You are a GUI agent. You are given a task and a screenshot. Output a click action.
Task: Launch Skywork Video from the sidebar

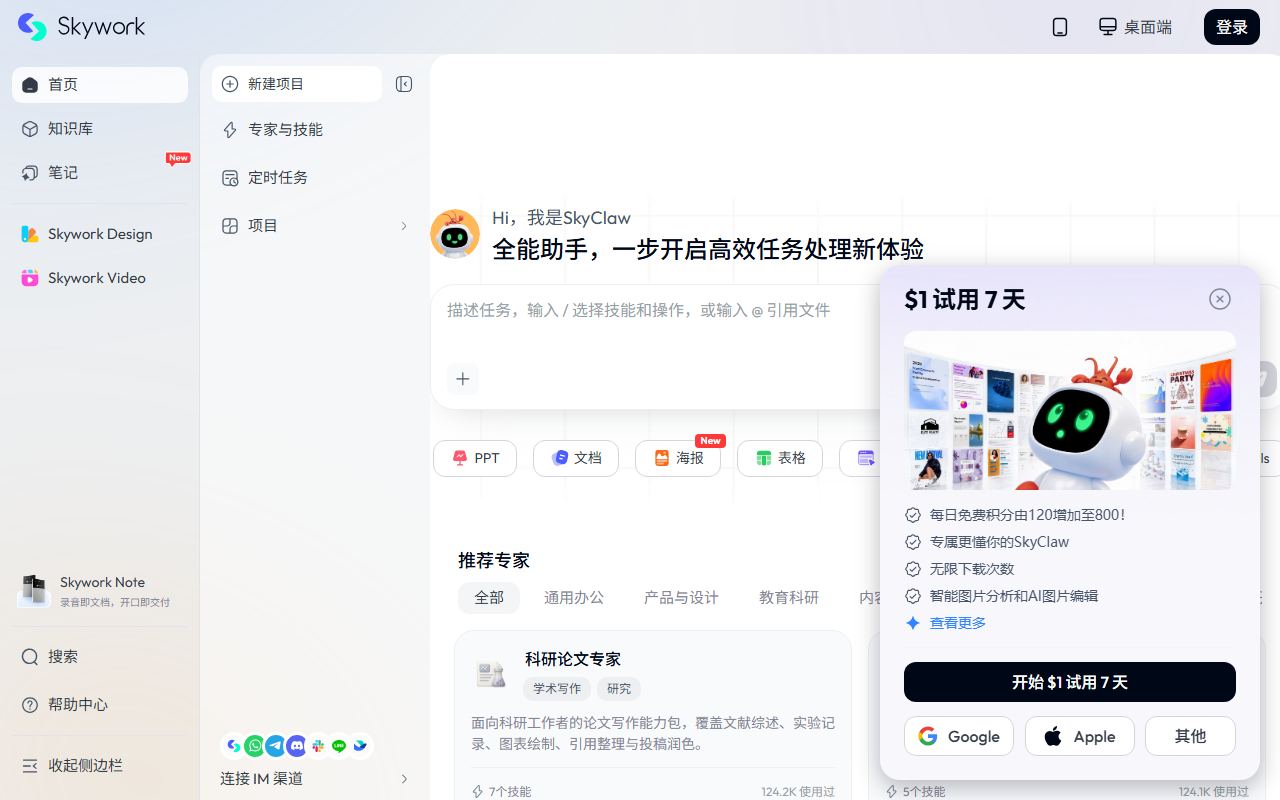[100, 278]
